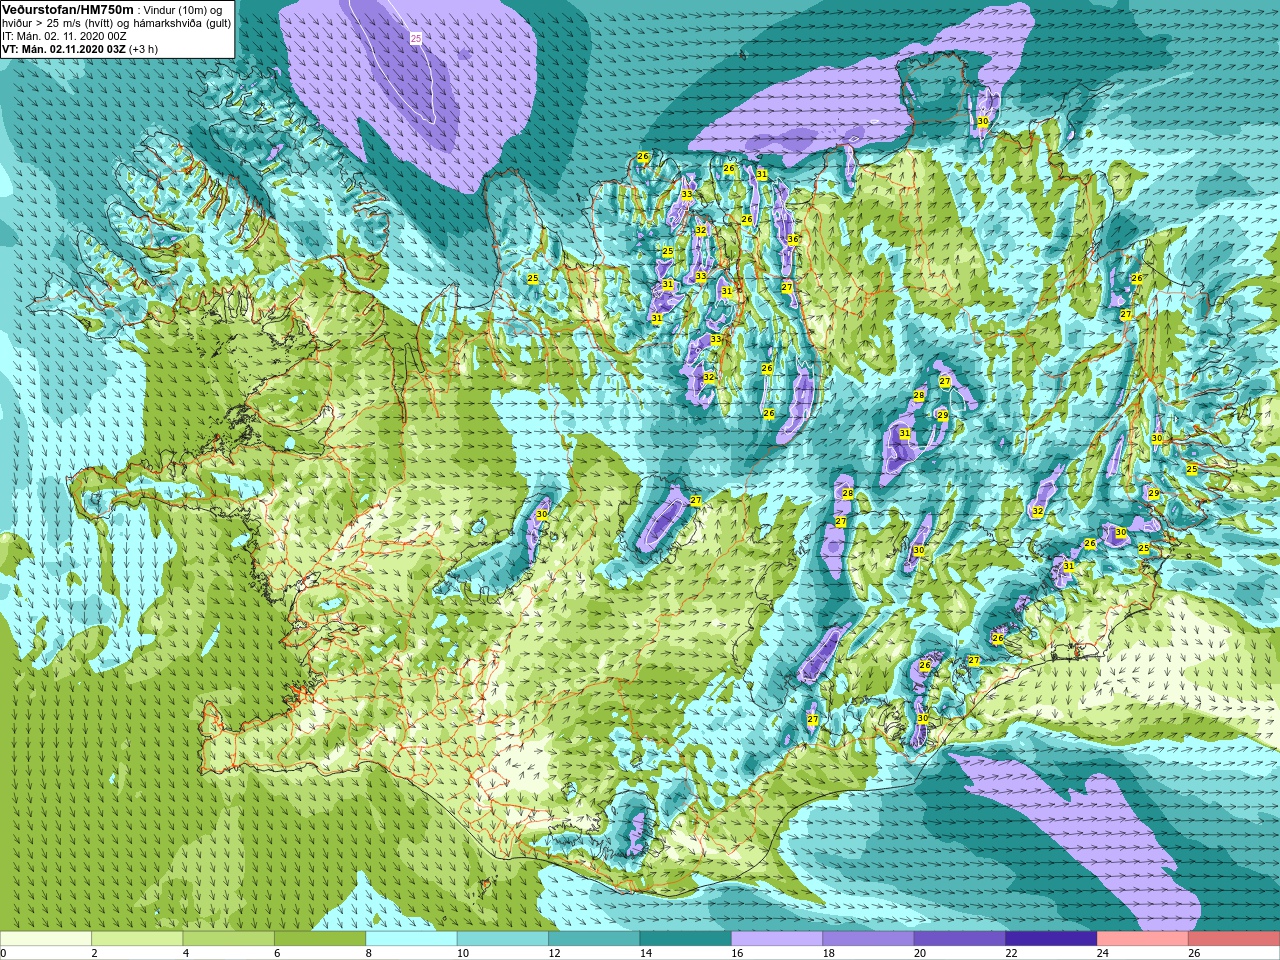Select the pink 24–26 scale swatch

1143,939
